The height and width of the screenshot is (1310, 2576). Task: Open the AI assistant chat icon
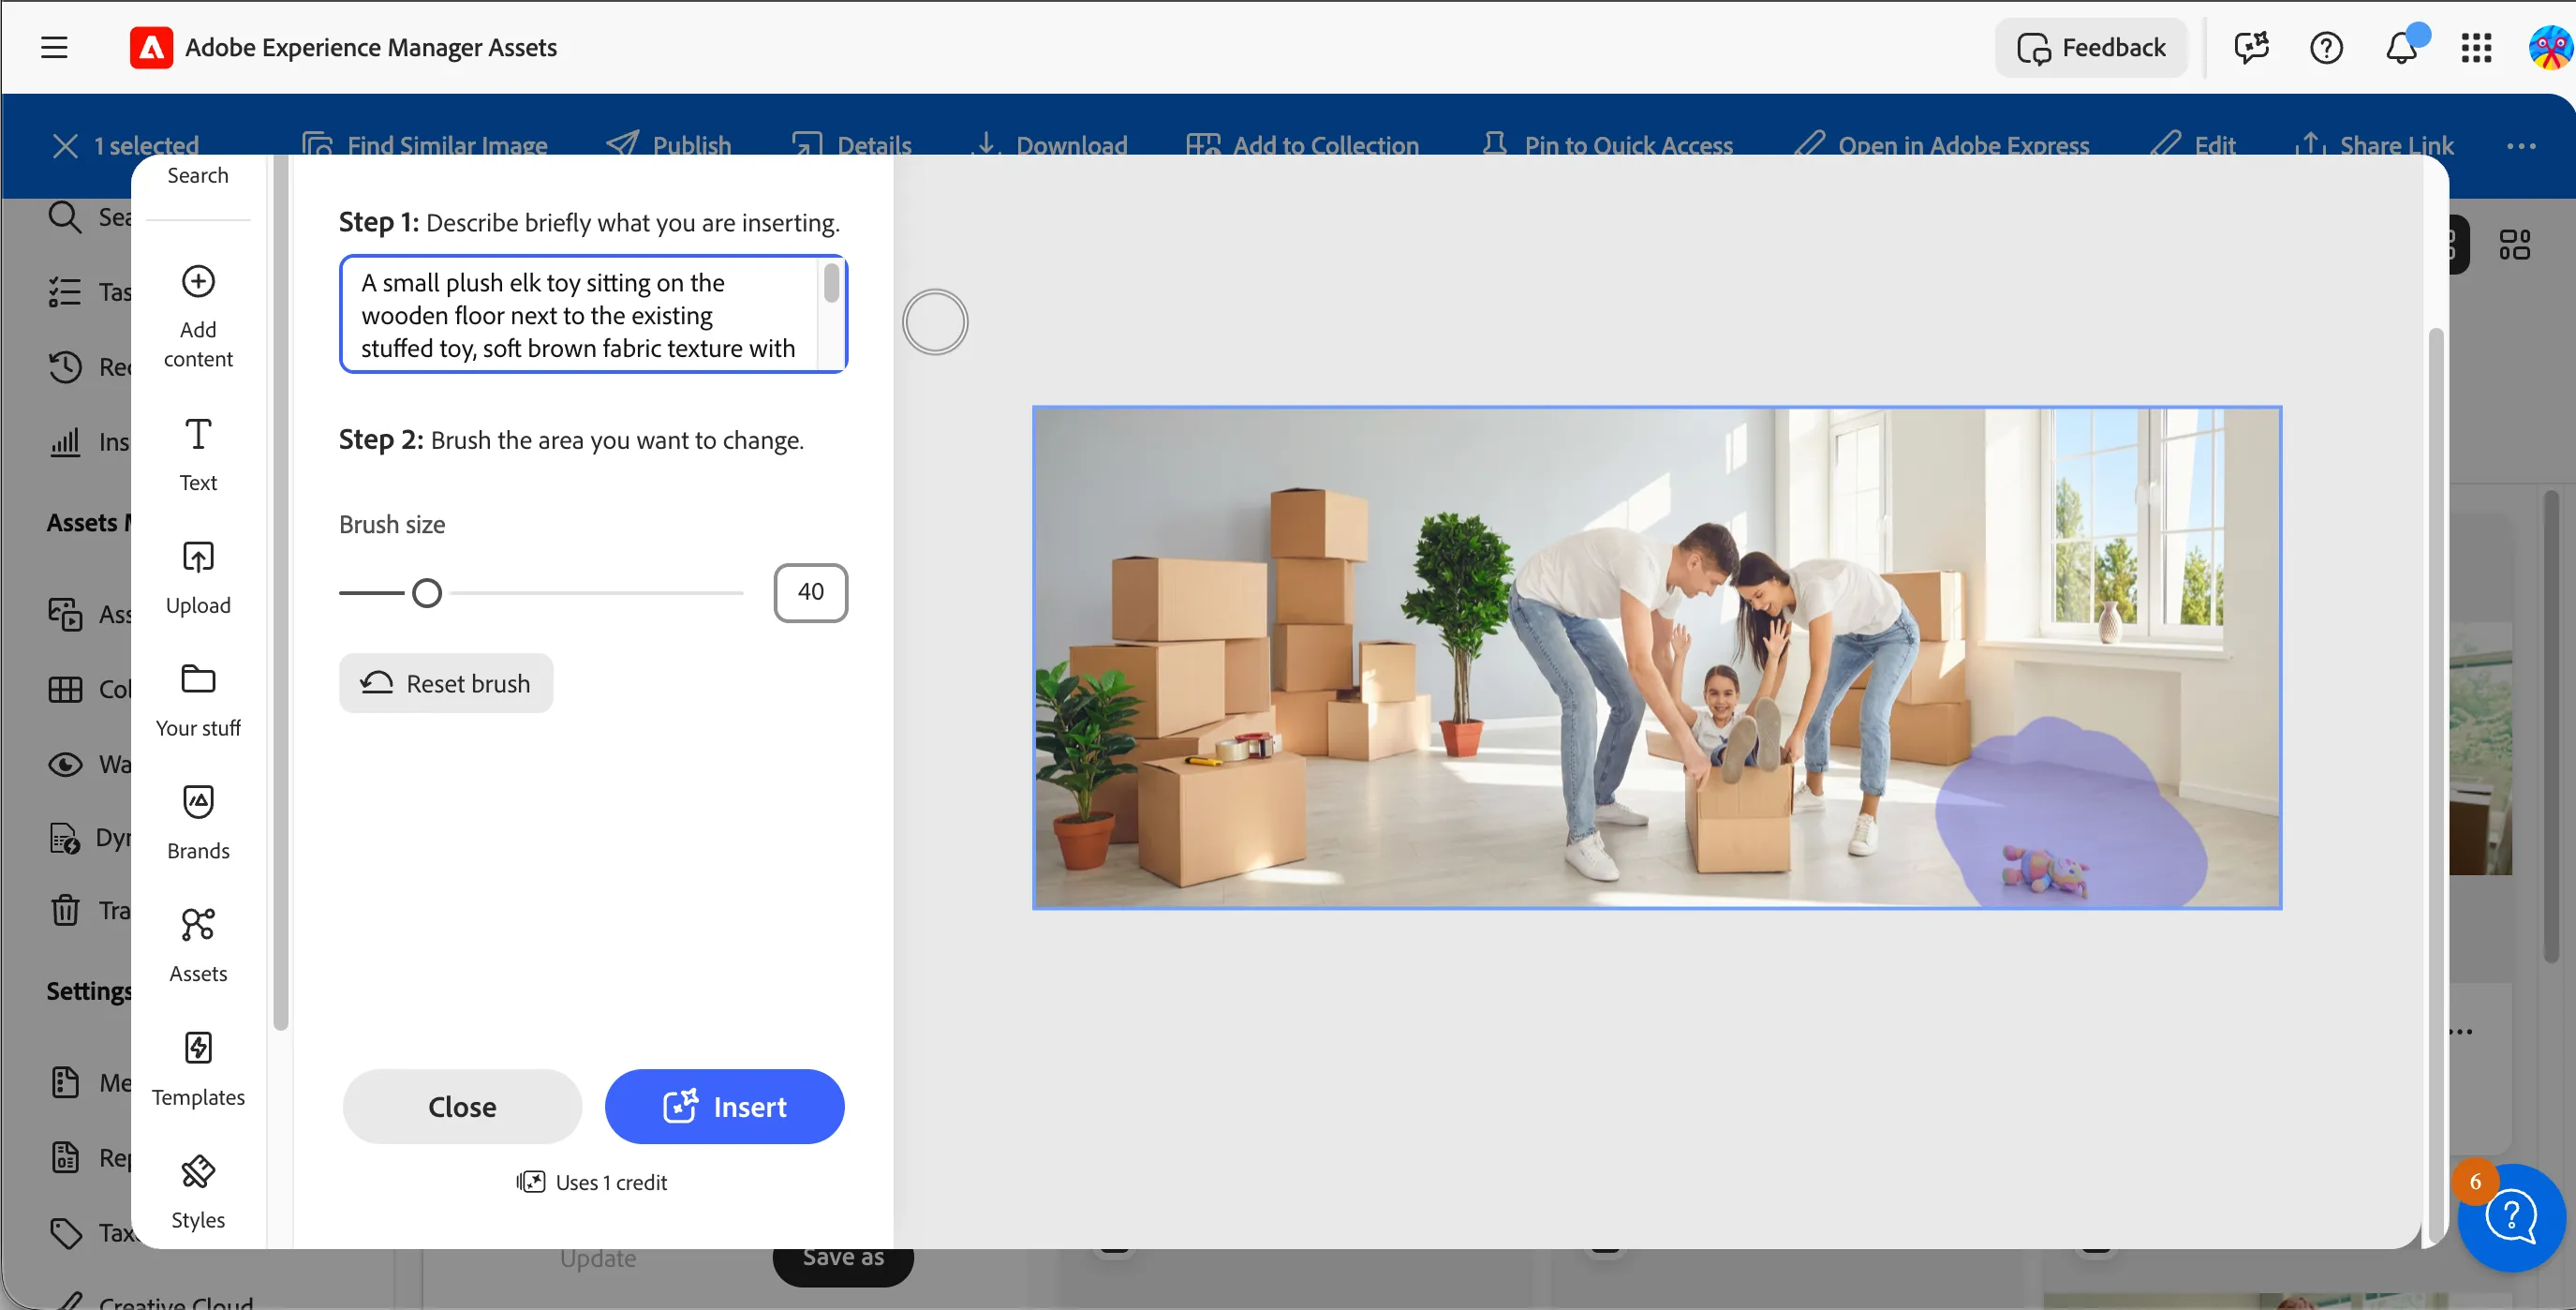(x=2252, y=47)
